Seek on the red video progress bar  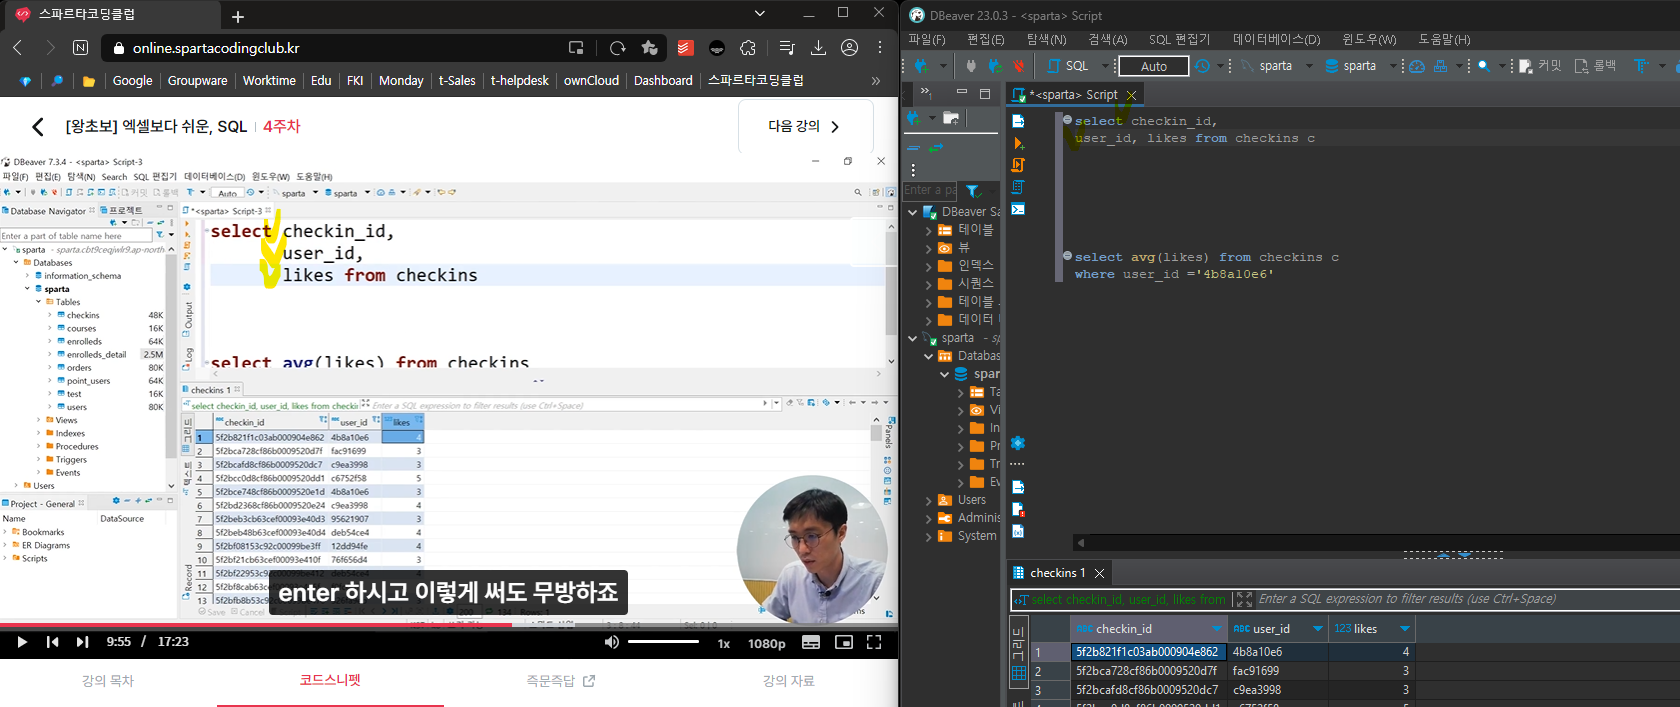point(256,625)
